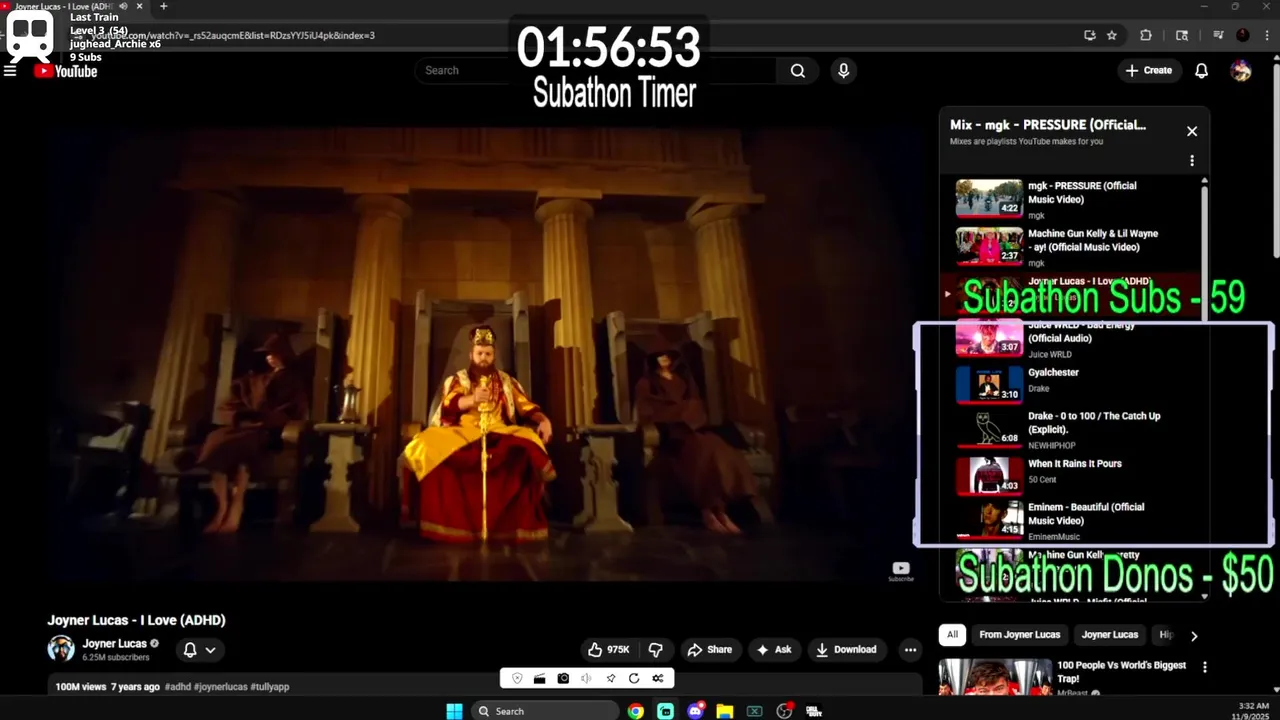Open Joyner Lucas channel name link
This screenshot has width=1280, height=720.
pyautogui.click(x=114, y=644)
